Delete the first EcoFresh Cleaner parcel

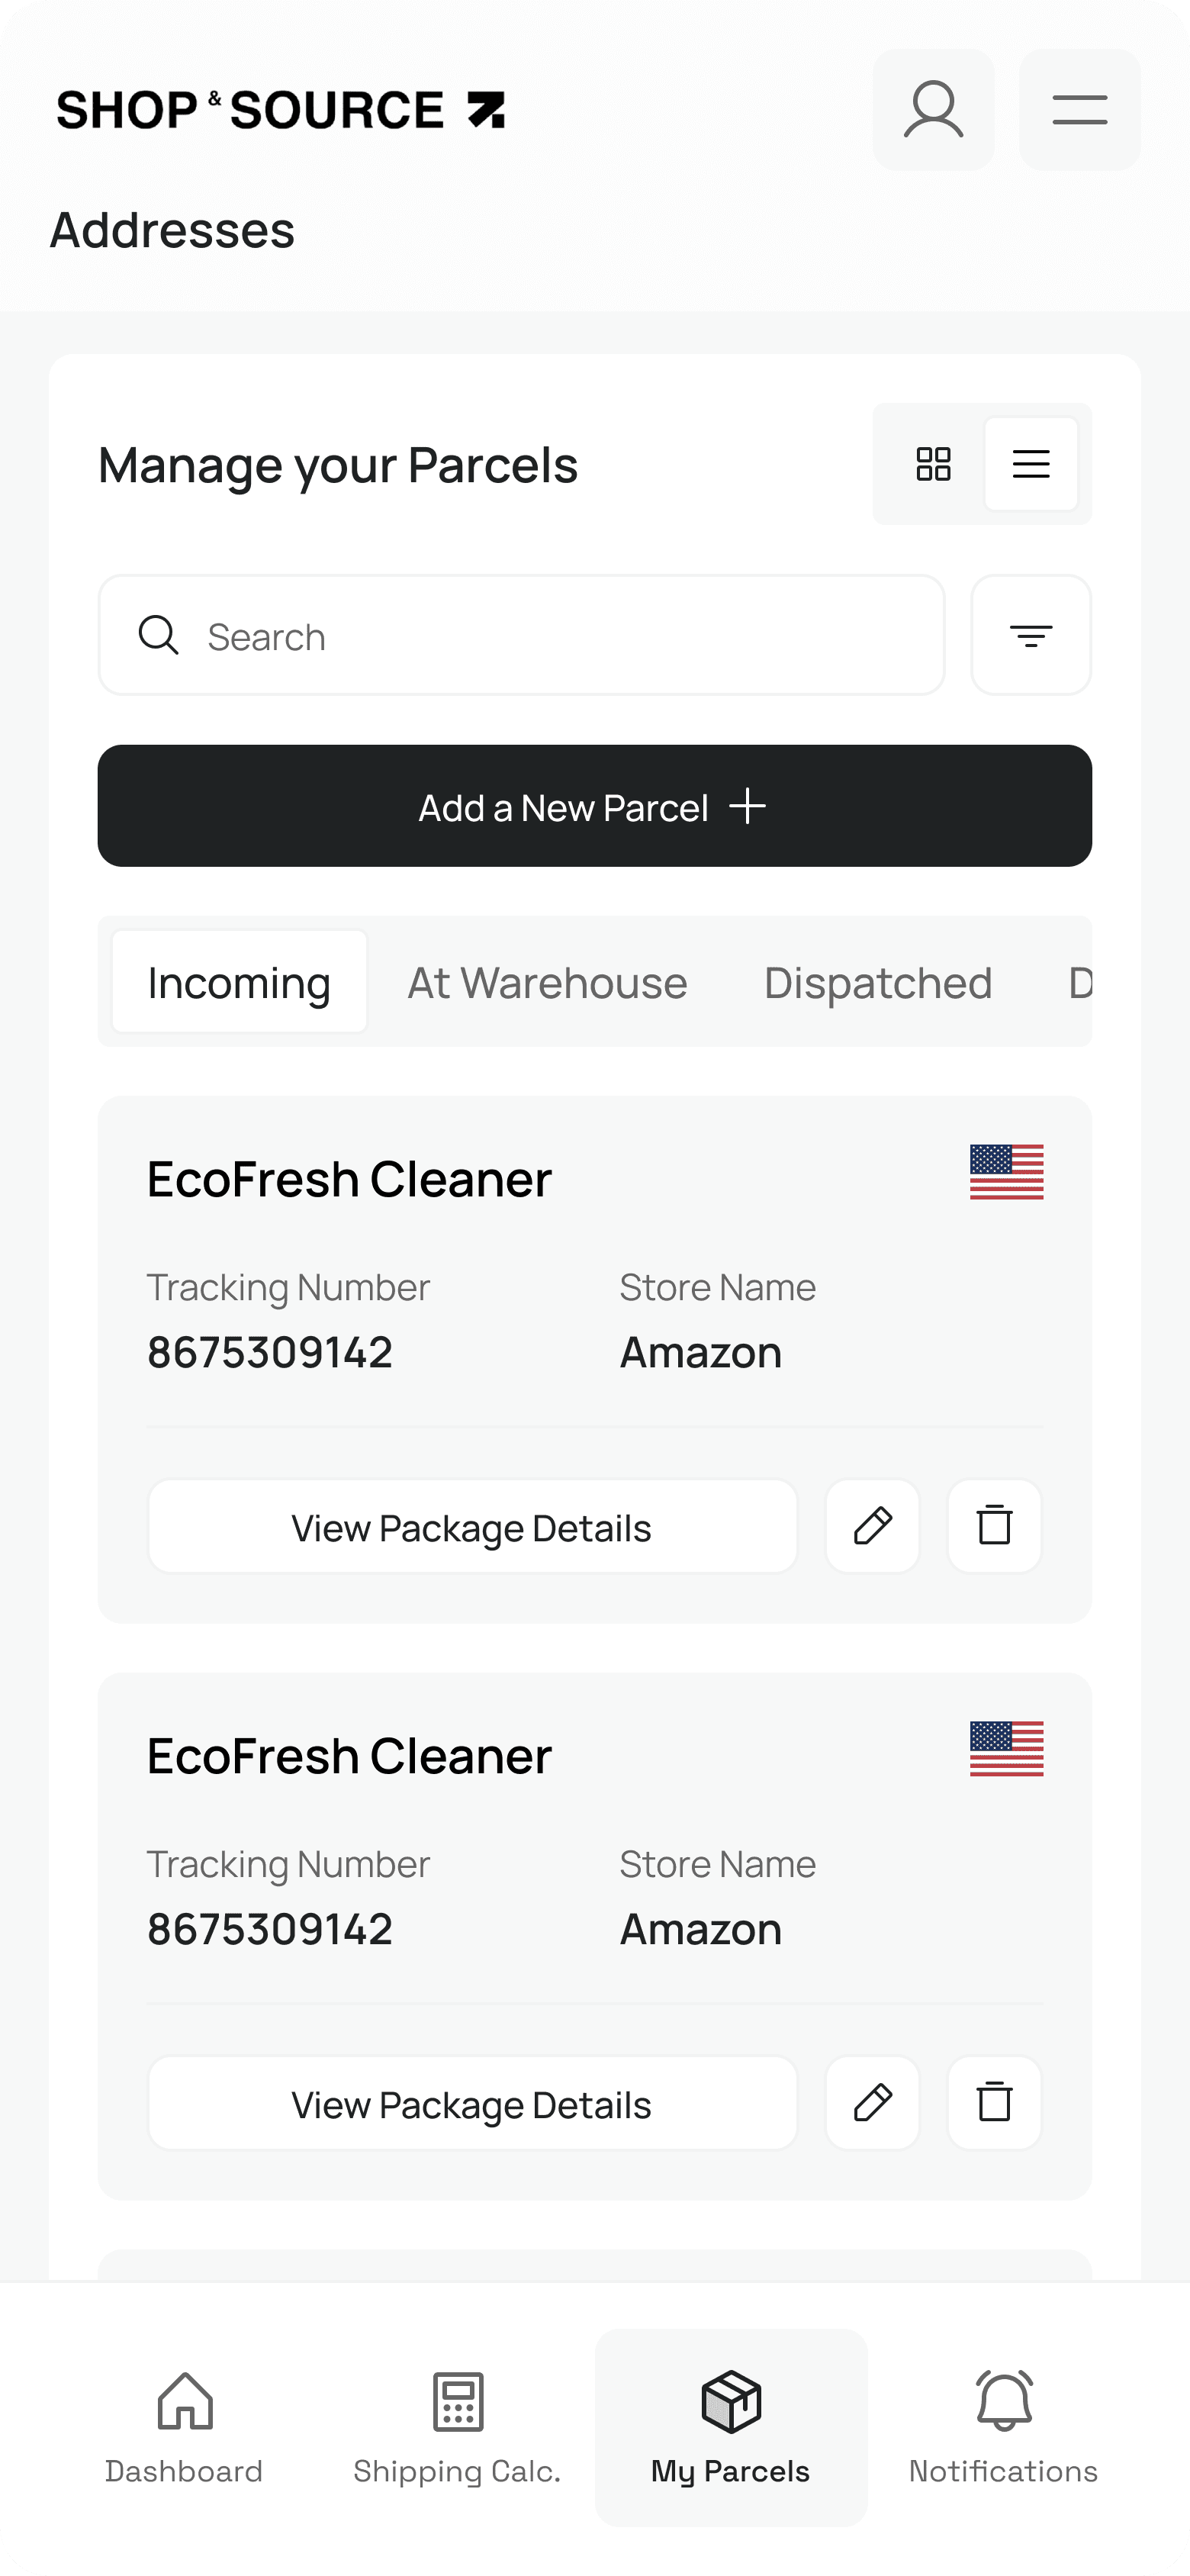coord(994,1527)
